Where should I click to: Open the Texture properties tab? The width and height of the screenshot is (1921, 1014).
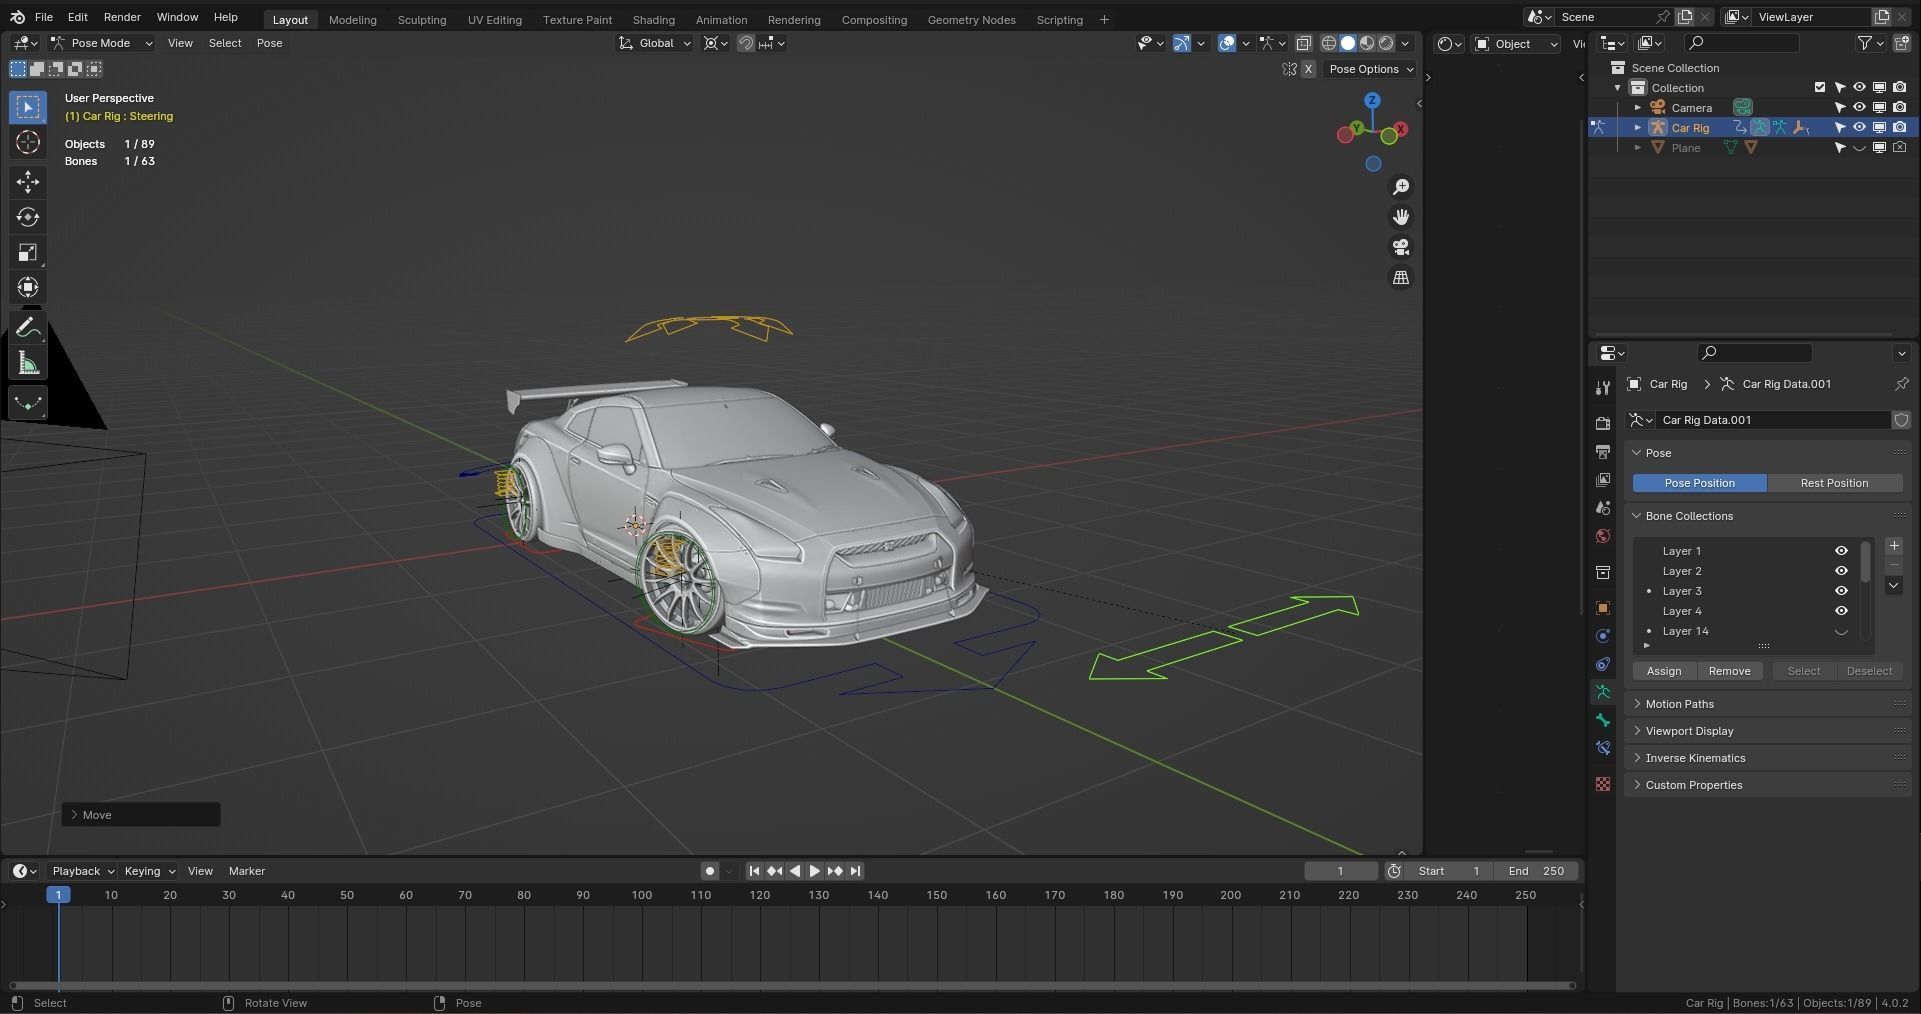1603,784
